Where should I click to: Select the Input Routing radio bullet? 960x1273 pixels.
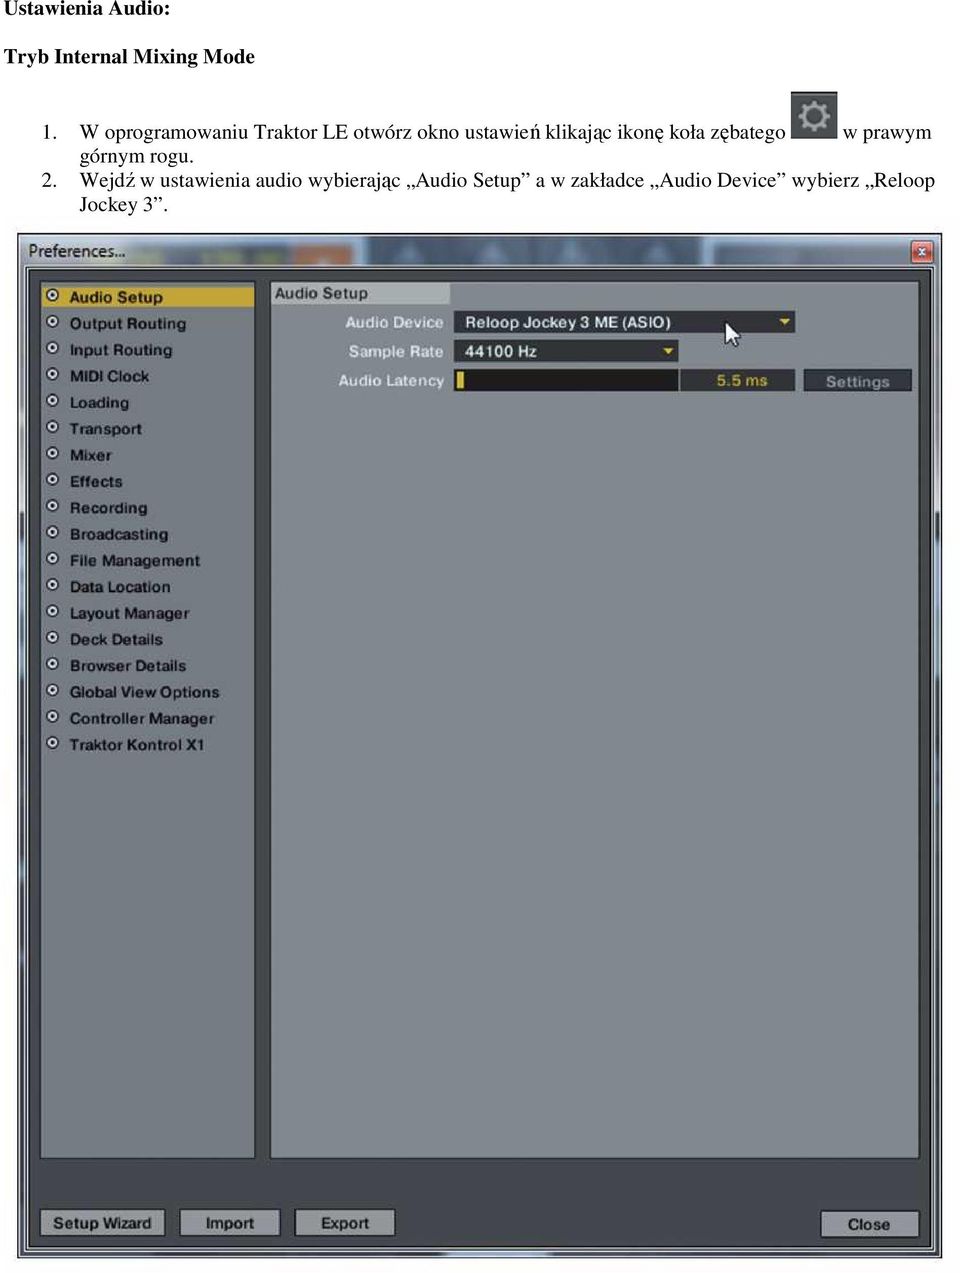[x=53, y=349]
